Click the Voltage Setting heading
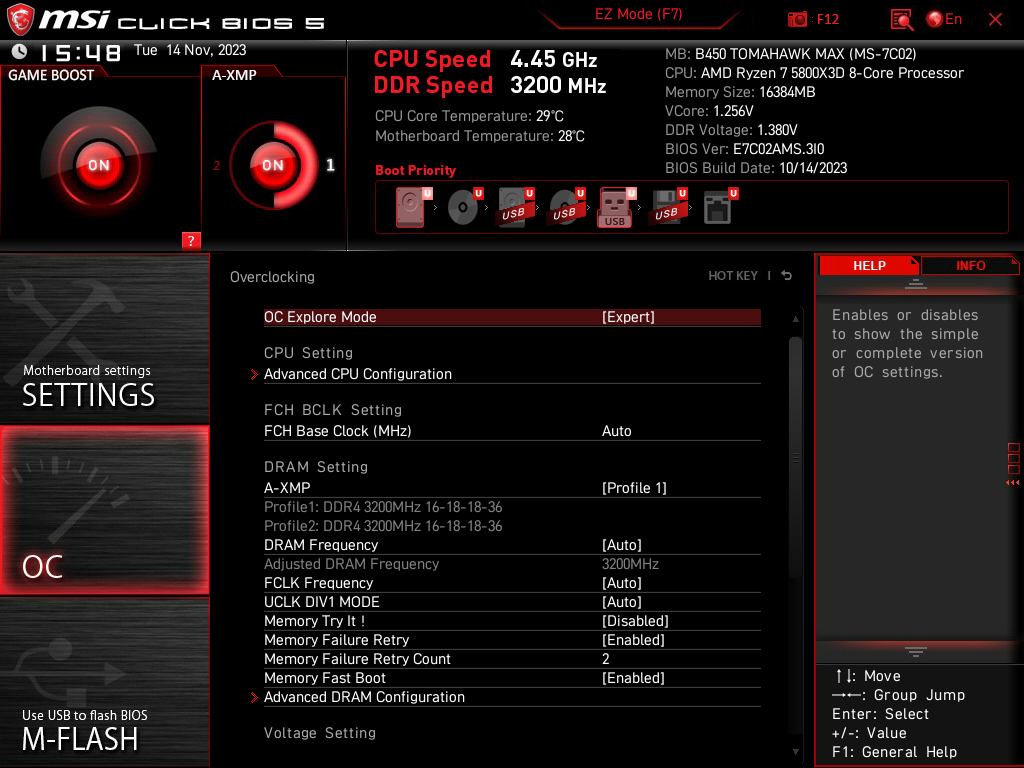The height and width of the screenshot is (768, 1024). click(320, 733)
